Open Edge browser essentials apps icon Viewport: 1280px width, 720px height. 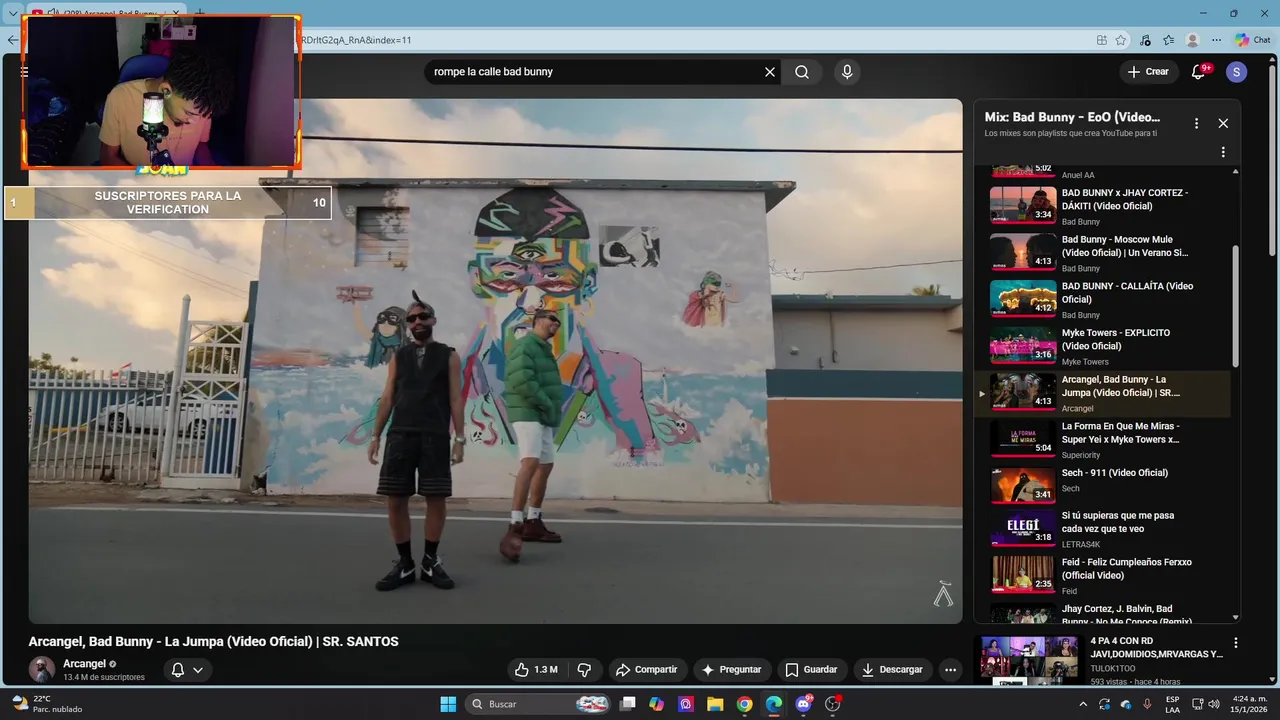[1101, 40]
